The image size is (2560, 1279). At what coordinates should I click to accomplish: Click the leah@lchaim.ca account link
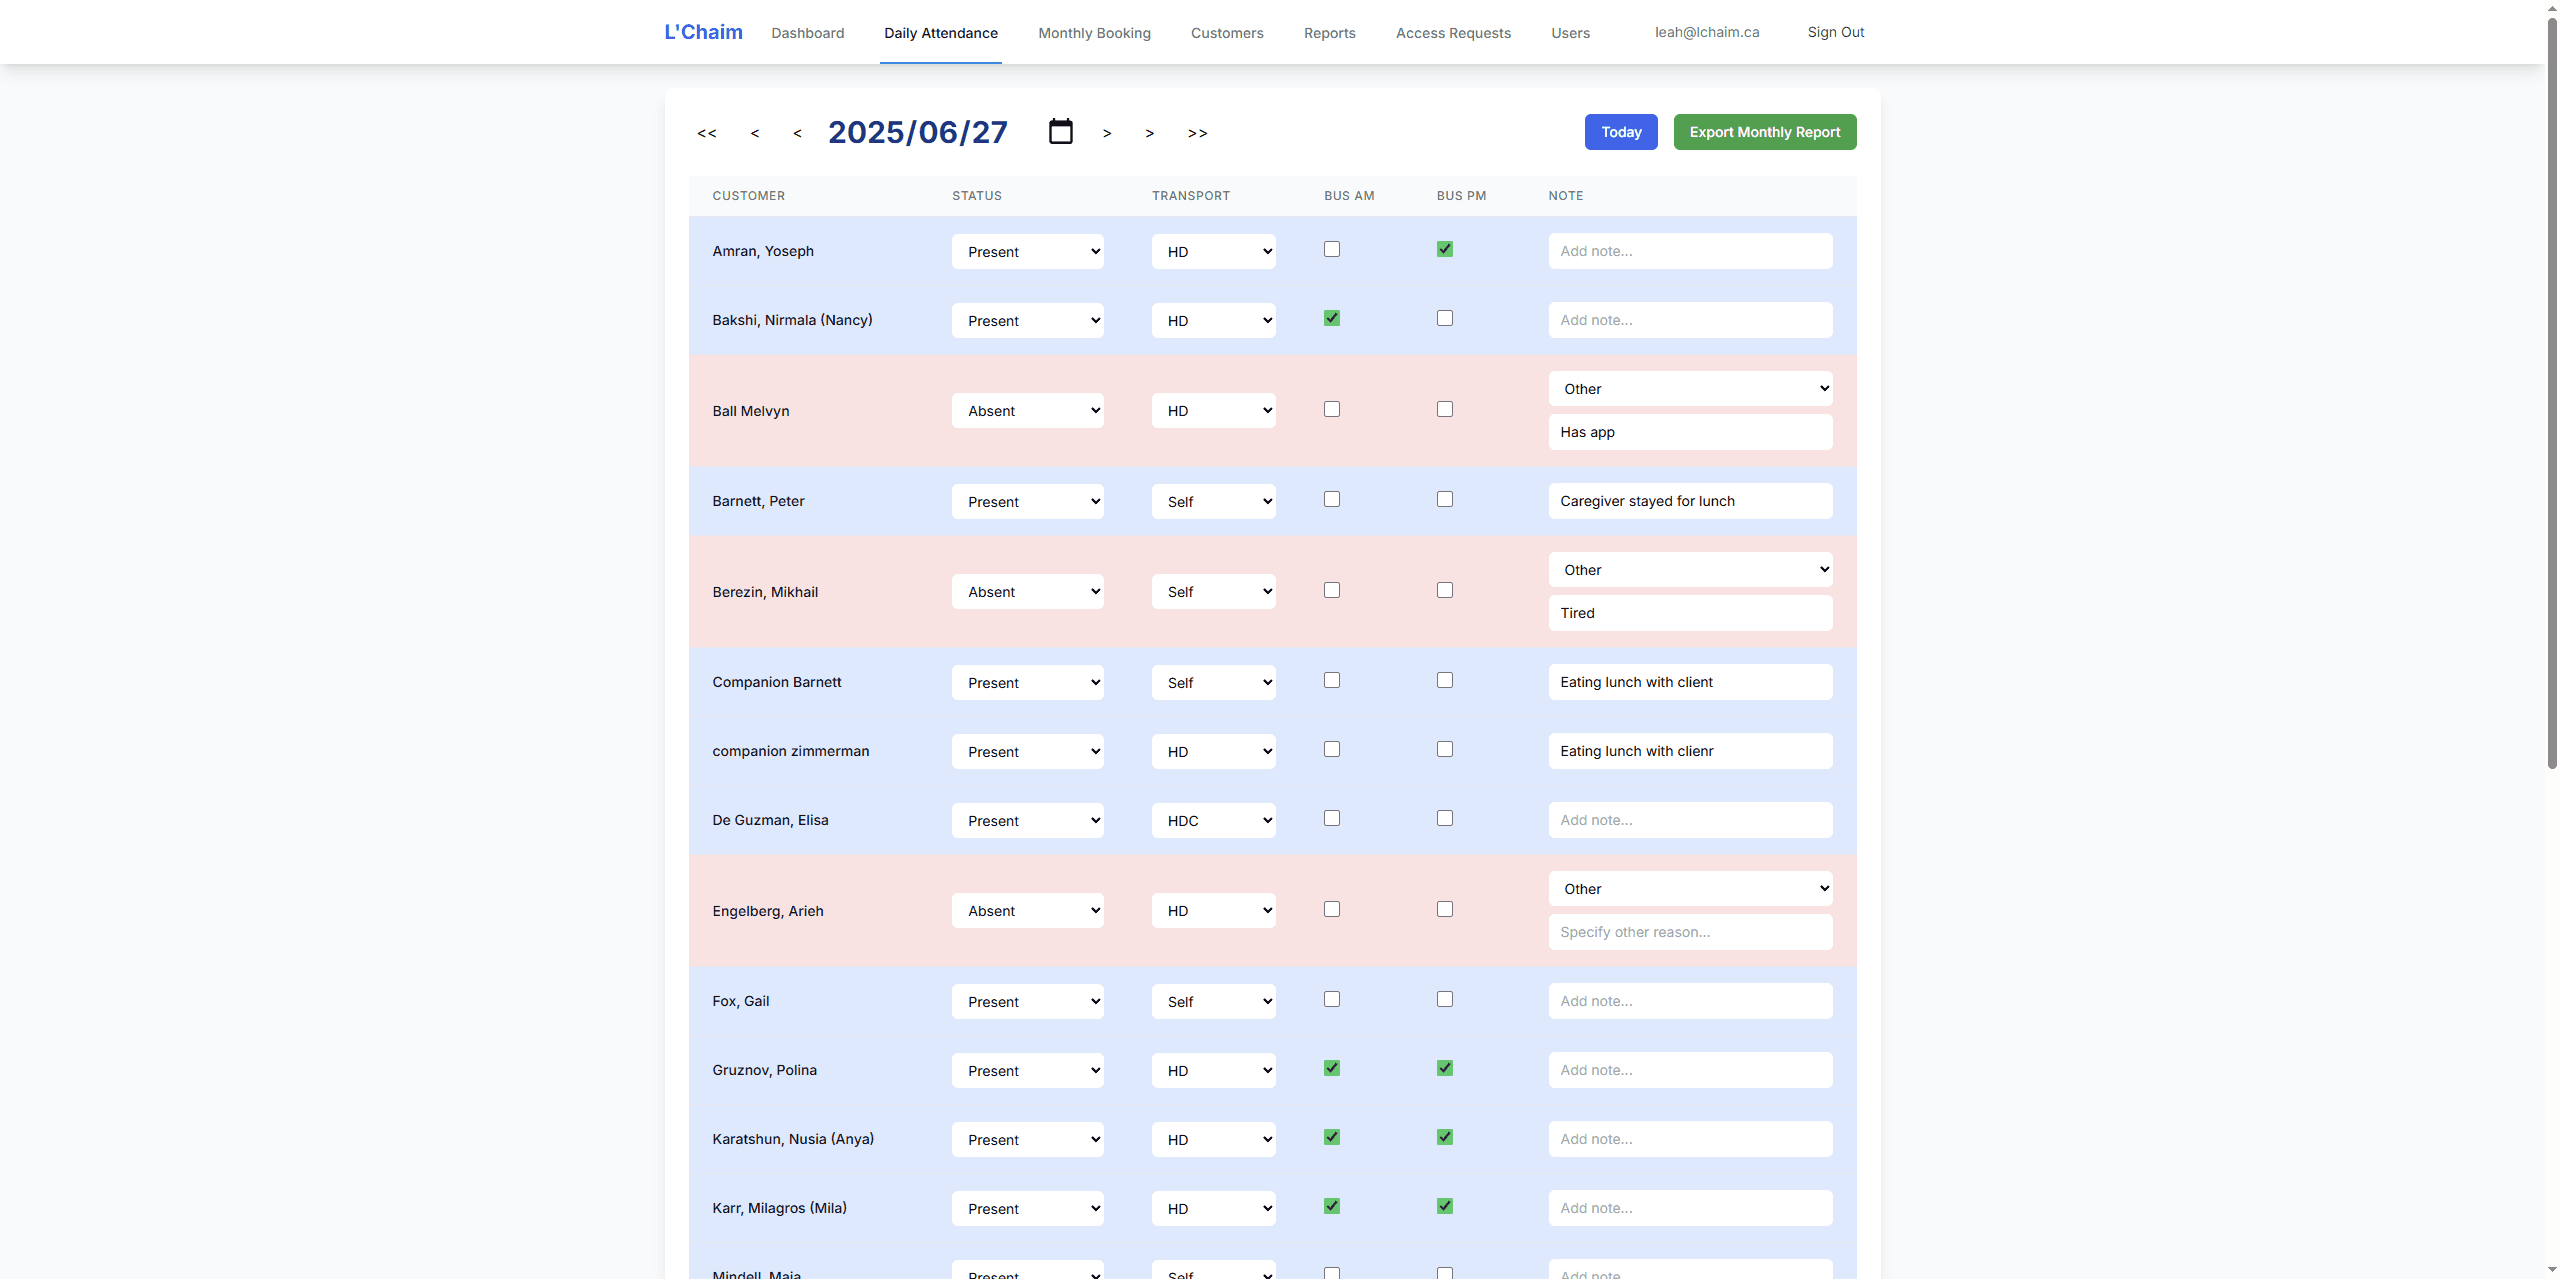click(x=1707, y=32)
